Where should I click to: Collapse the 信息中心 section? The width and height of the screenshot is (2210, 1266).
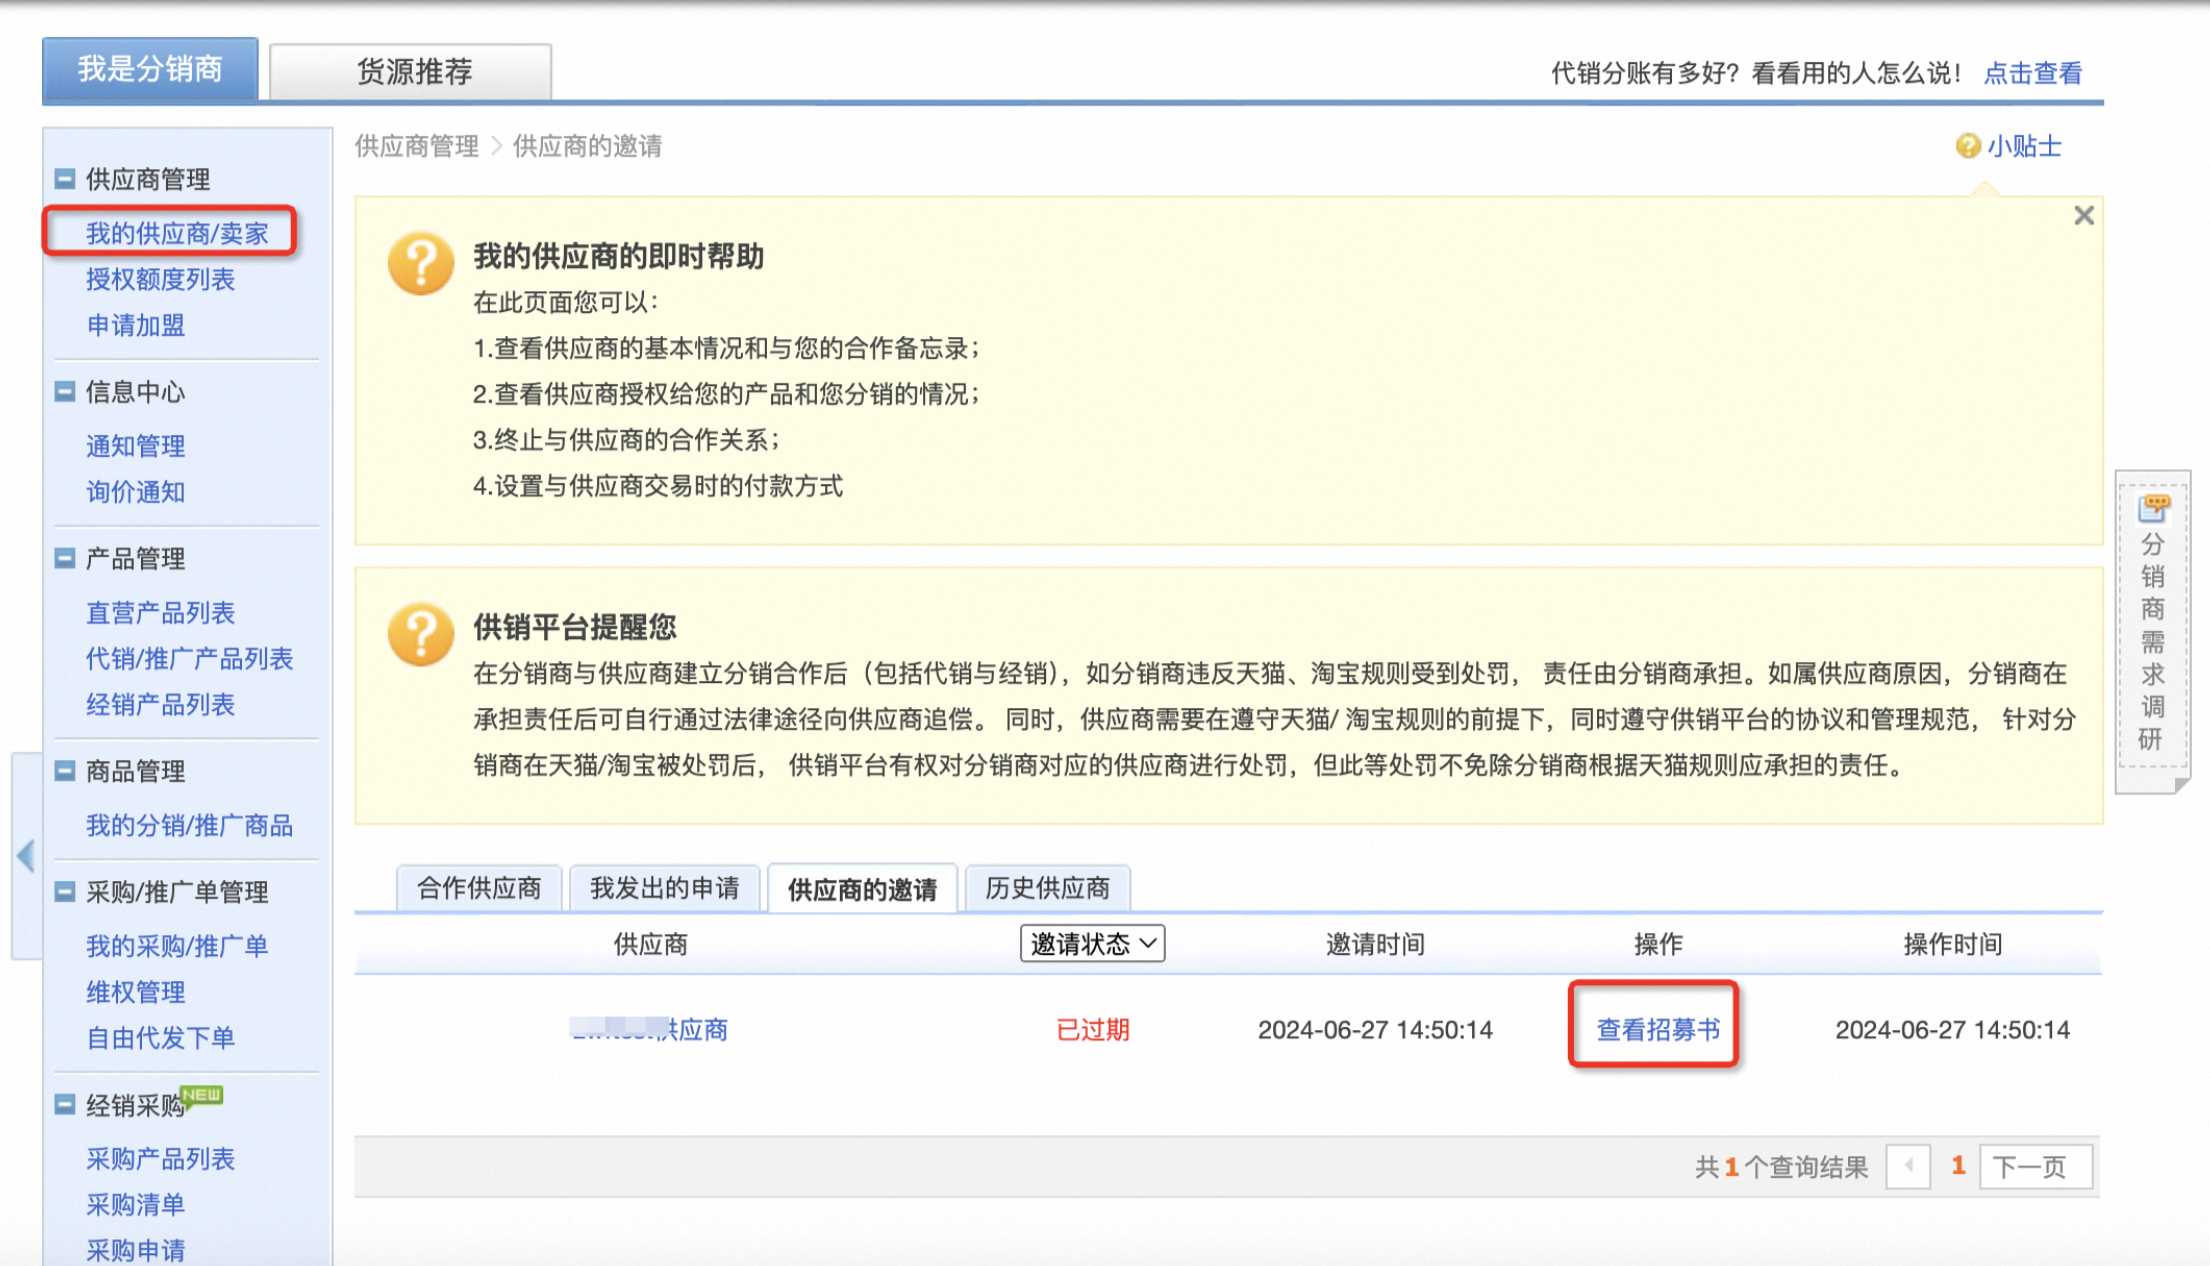point(65,392)
